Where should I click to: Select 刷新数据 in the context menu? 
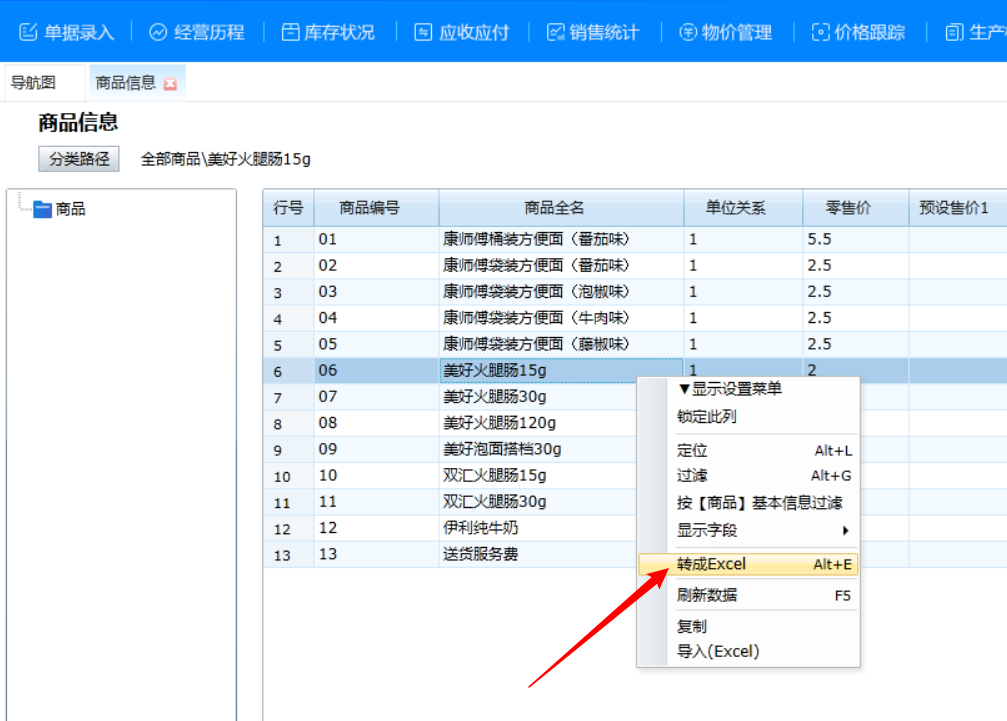pos(707,595)
